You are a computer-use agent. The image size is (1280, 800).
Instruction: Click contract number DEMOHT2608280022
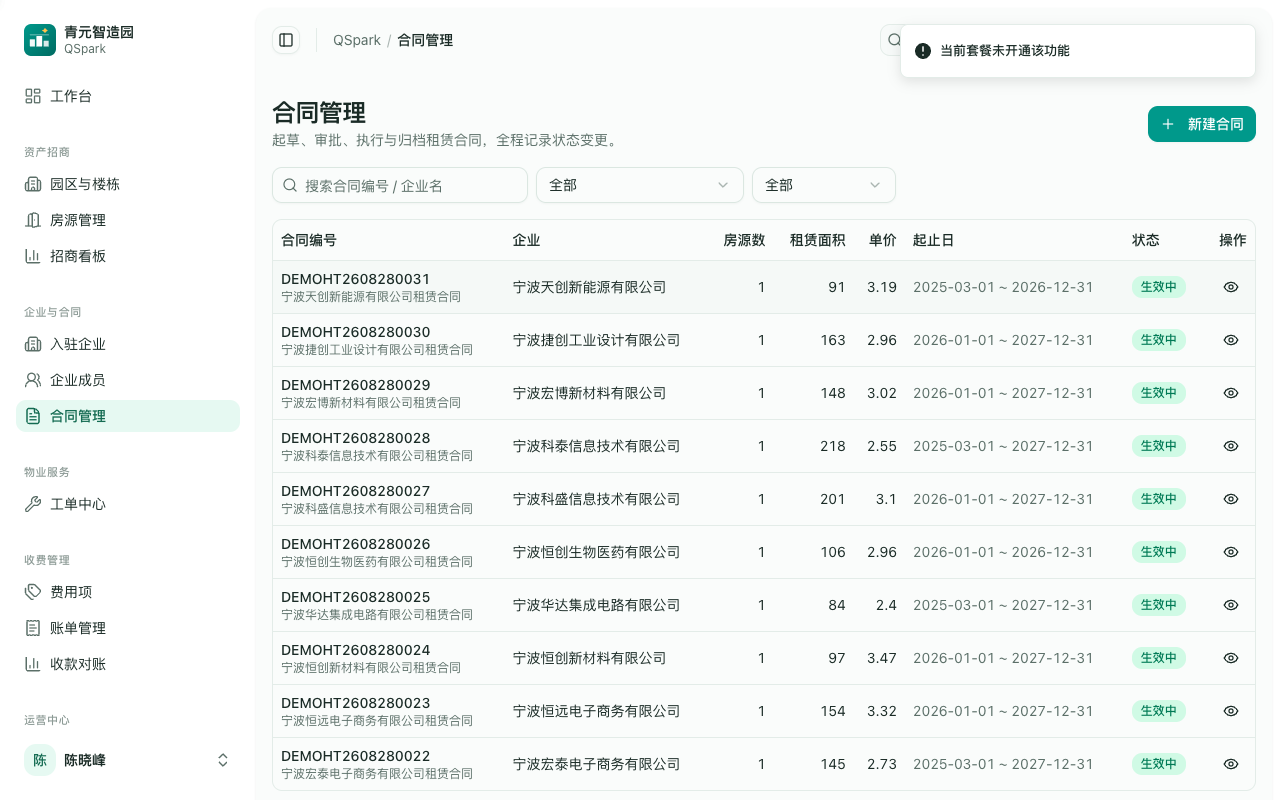[356, 756]
